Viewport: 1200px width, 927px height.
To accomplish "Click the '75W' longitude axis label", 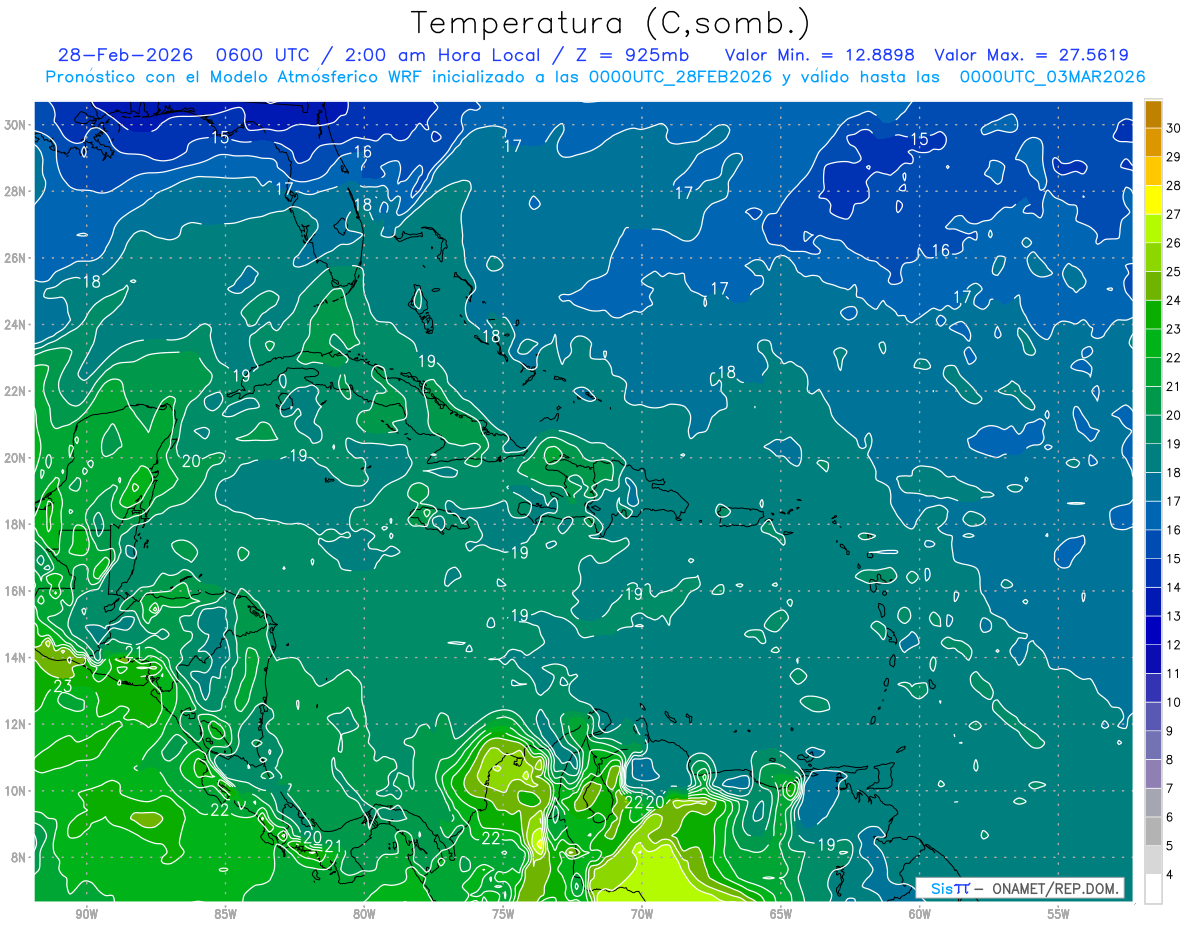I will pyautogui.click(x=503, y=915).
